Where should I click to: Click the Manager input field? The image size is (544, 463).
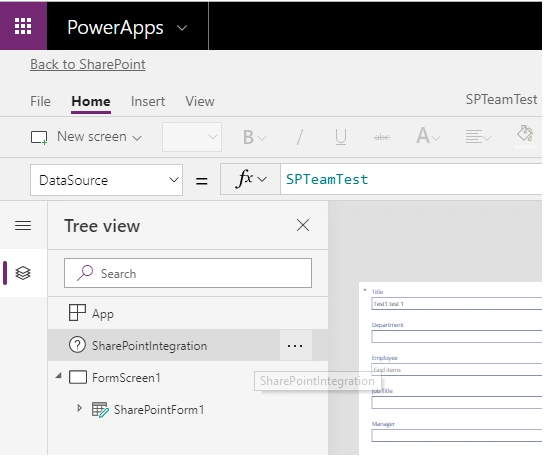click(x=456, y=436)
